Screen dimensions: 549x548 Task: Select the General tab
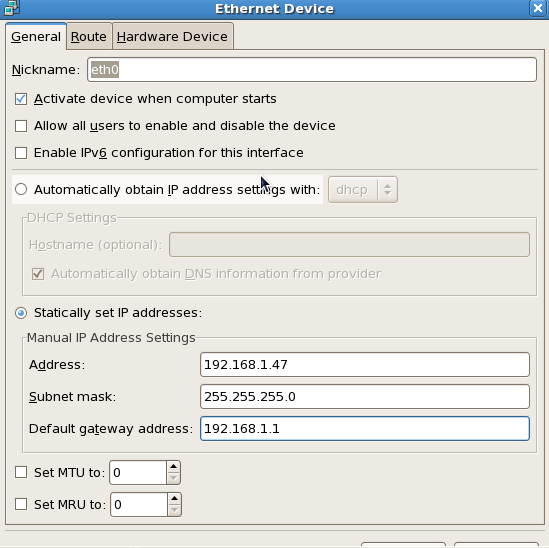[36, 36]
